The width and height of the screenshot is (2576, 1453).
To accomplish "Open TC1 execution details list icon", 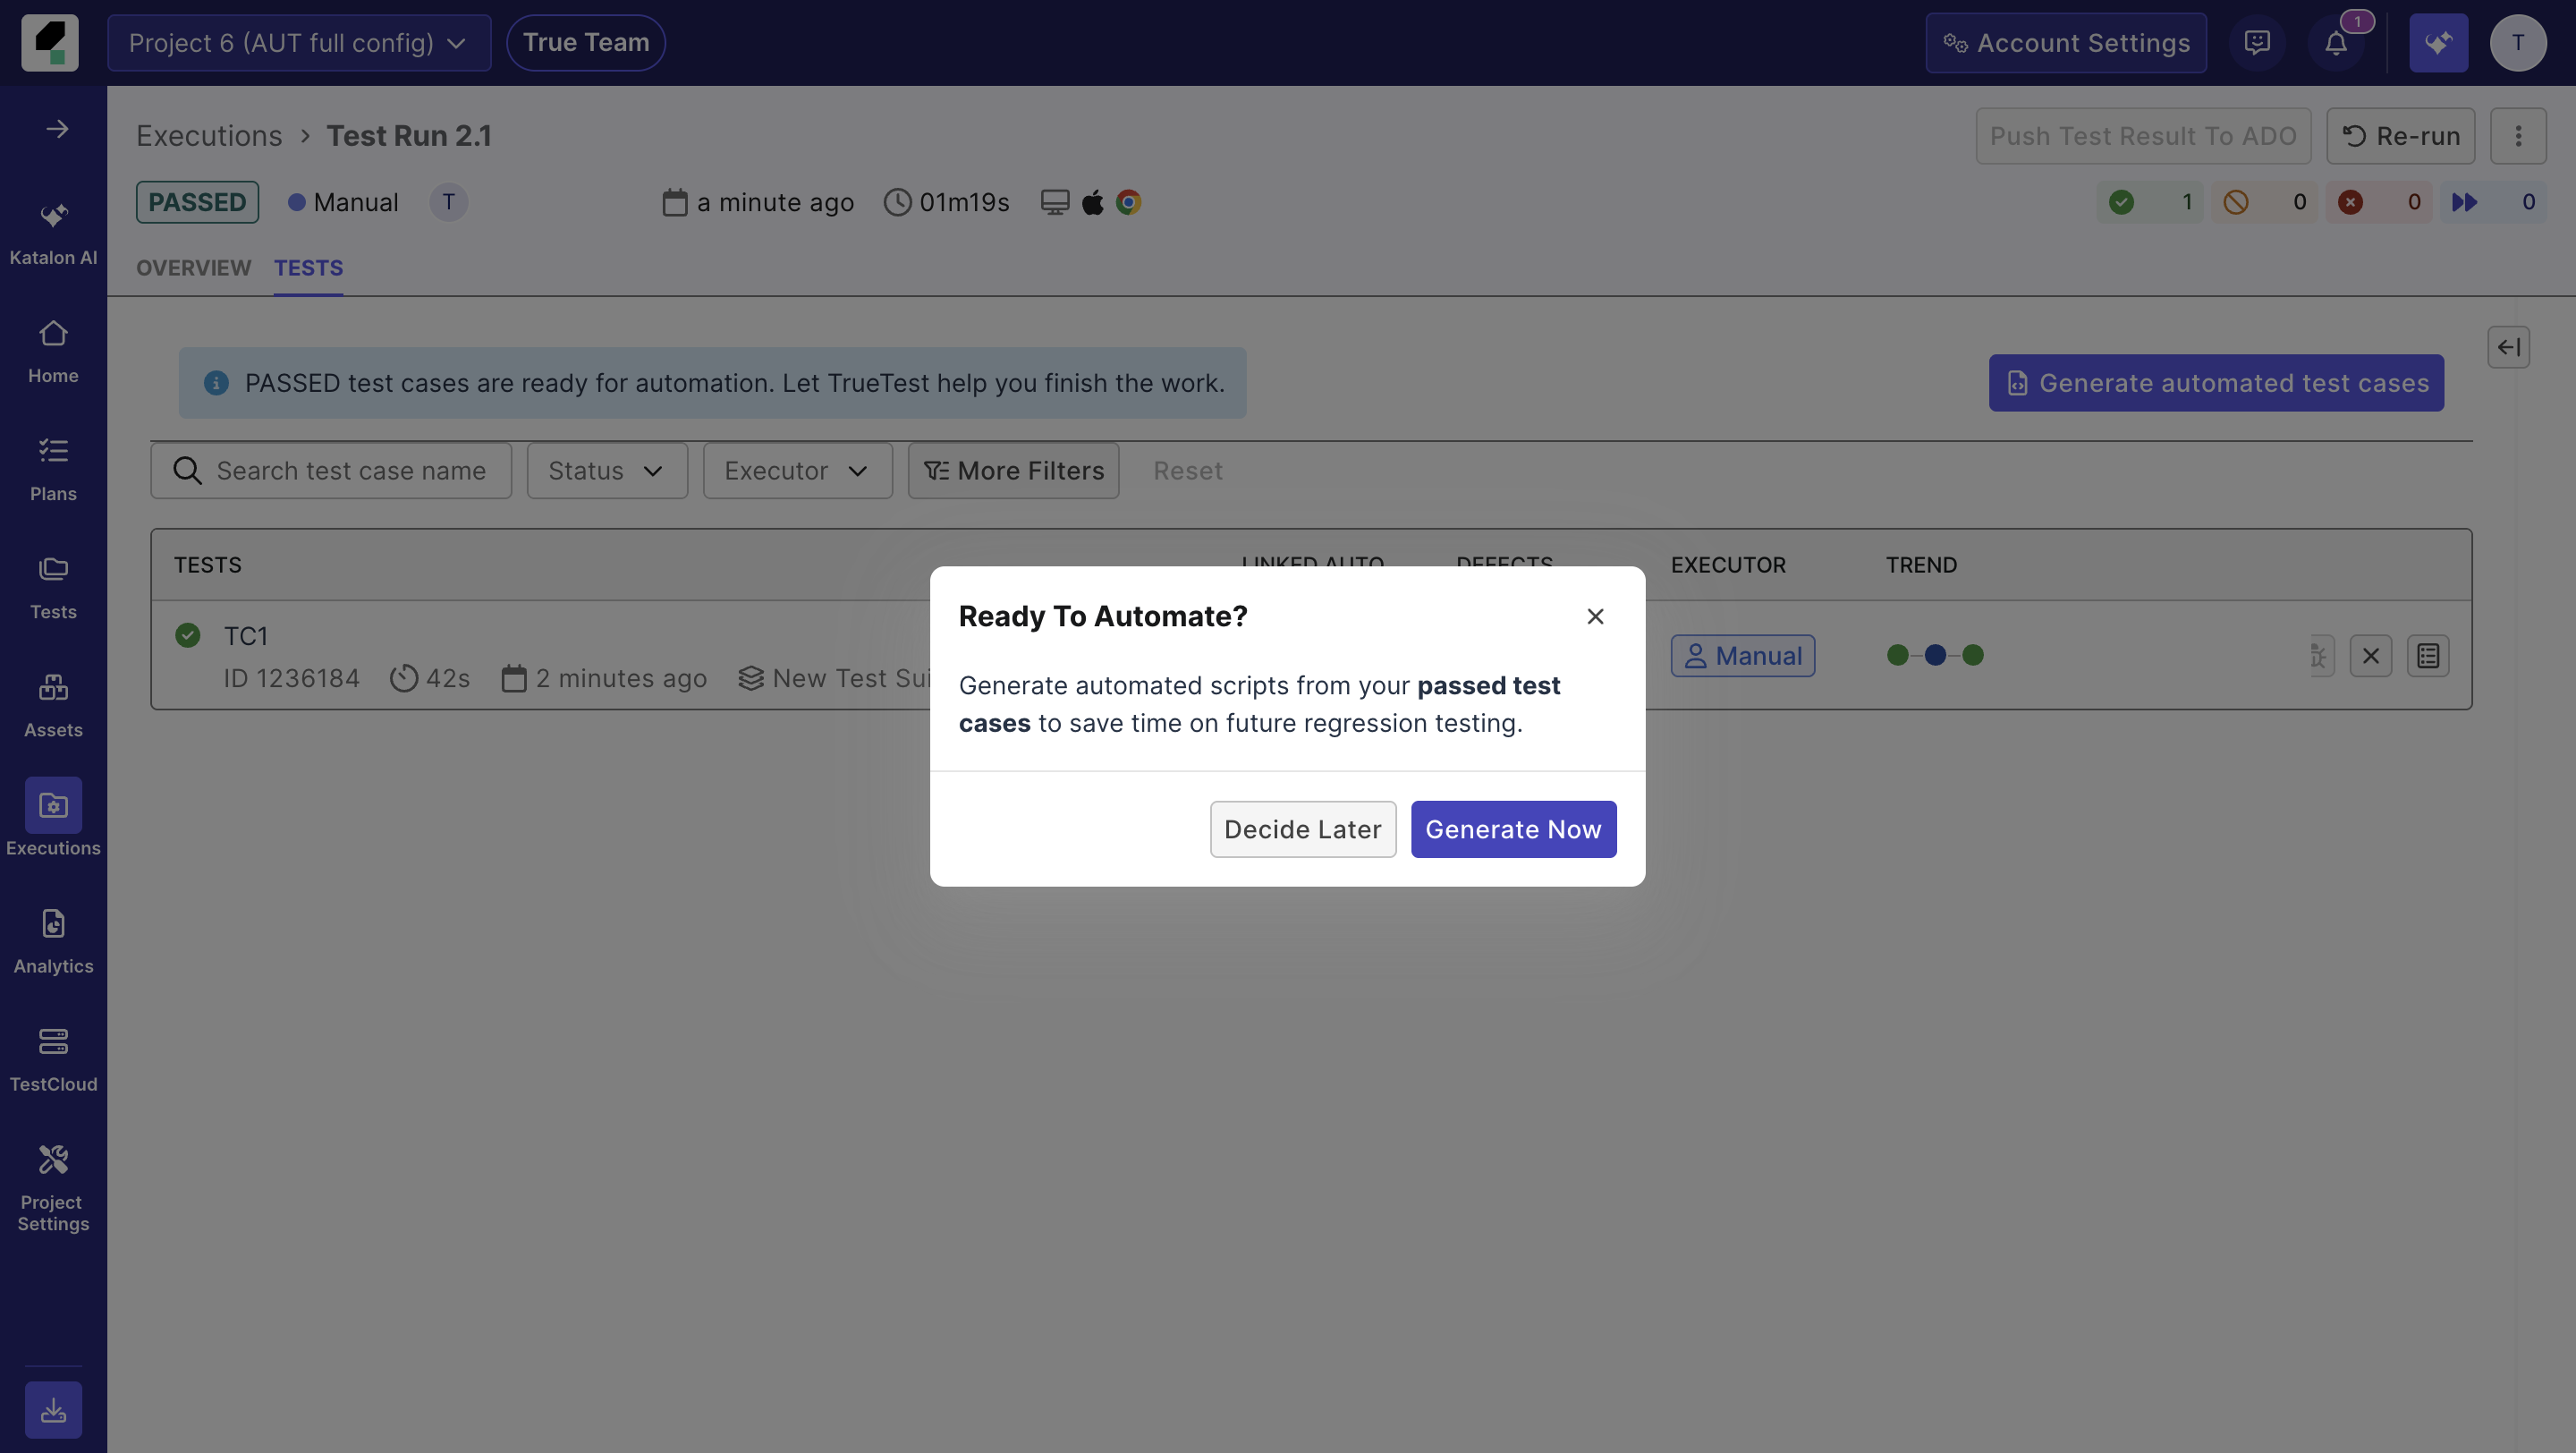I will point(2428,655).
